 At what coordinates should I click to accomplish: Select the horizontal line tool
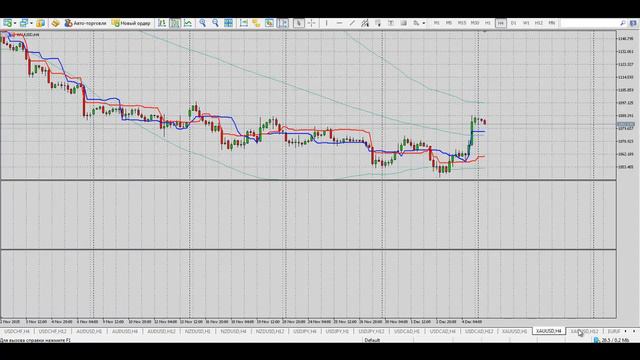click(x=339, y=23)
